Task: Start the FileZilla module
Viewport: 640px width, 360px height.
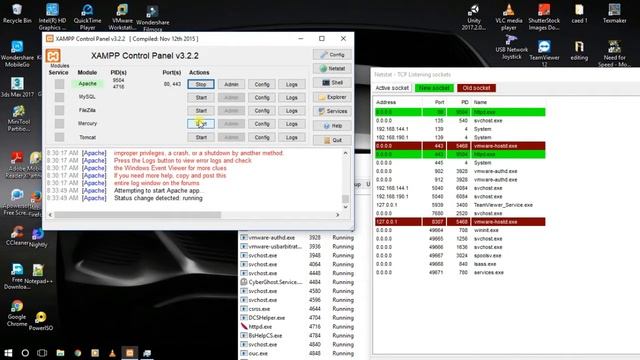Action: point(201,111)
